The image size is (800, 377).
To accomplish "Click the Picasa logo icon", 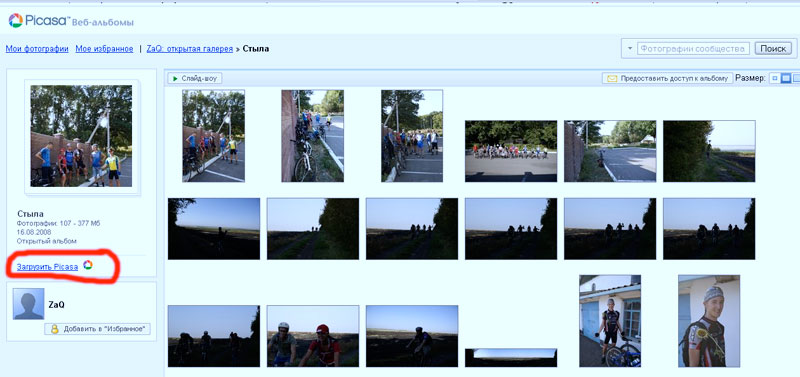I will coord(16,20).
